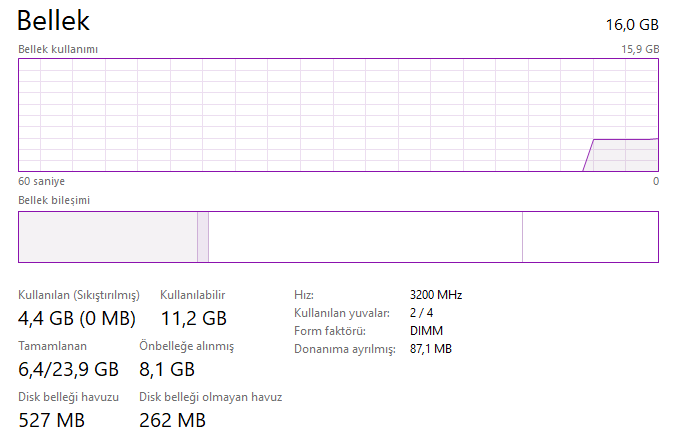Select the in-use segment of memory composition bar
674x434 pixels.
(108, 237)
